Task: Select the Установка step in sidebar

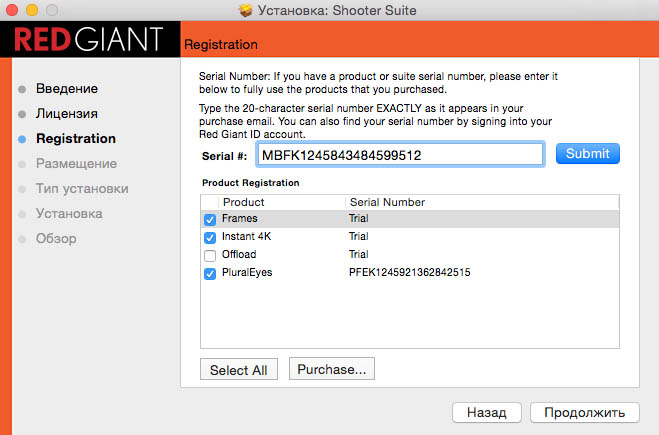Action: click(69, 214)
